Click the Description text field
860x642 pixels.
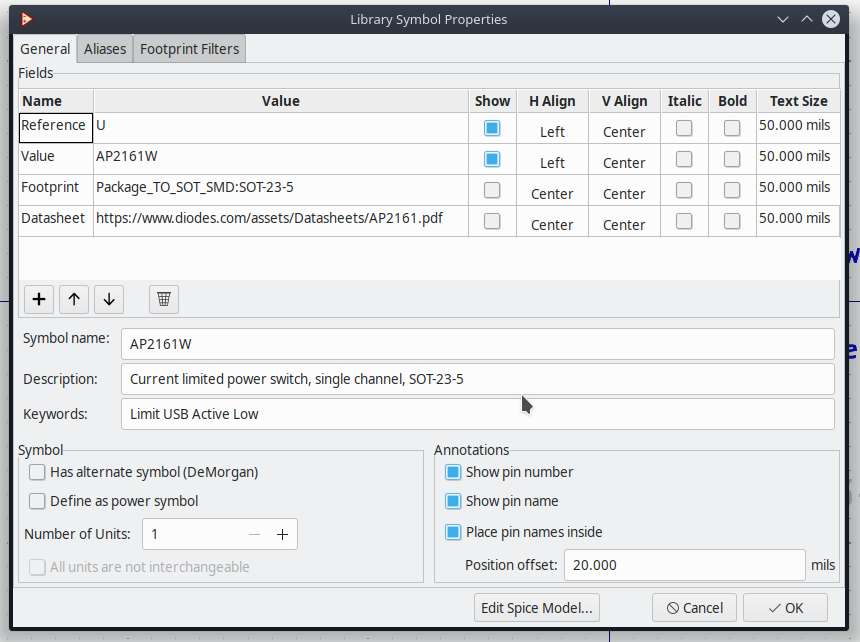pos(477,379)
